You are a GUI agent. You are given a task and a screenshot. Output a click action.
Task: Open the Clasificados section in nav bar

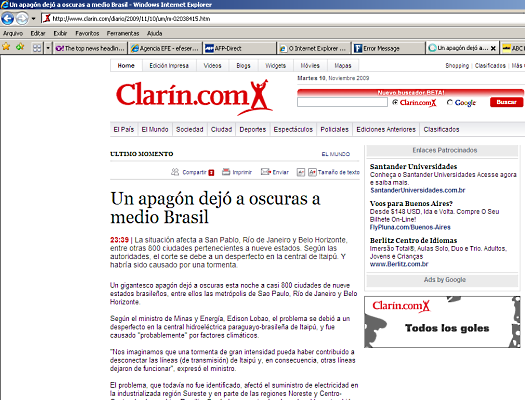[x=441, y=130]
